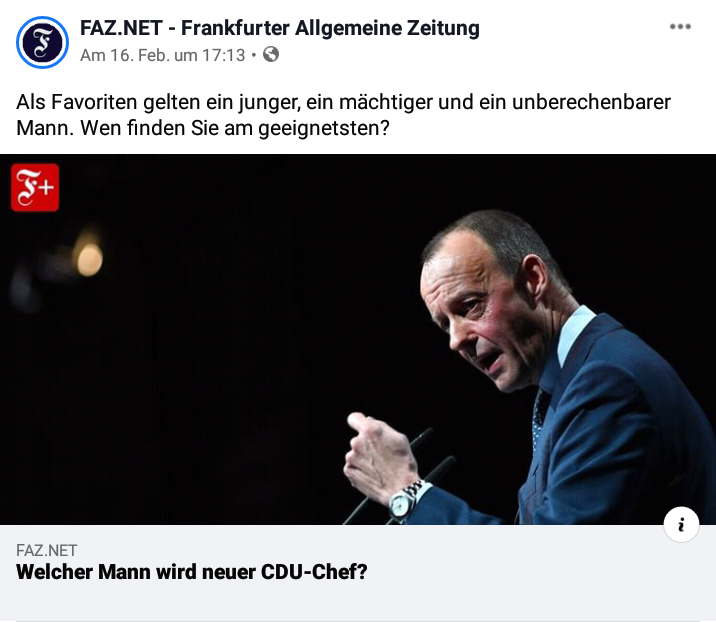Click the globe public audience icon

(271, 54)
